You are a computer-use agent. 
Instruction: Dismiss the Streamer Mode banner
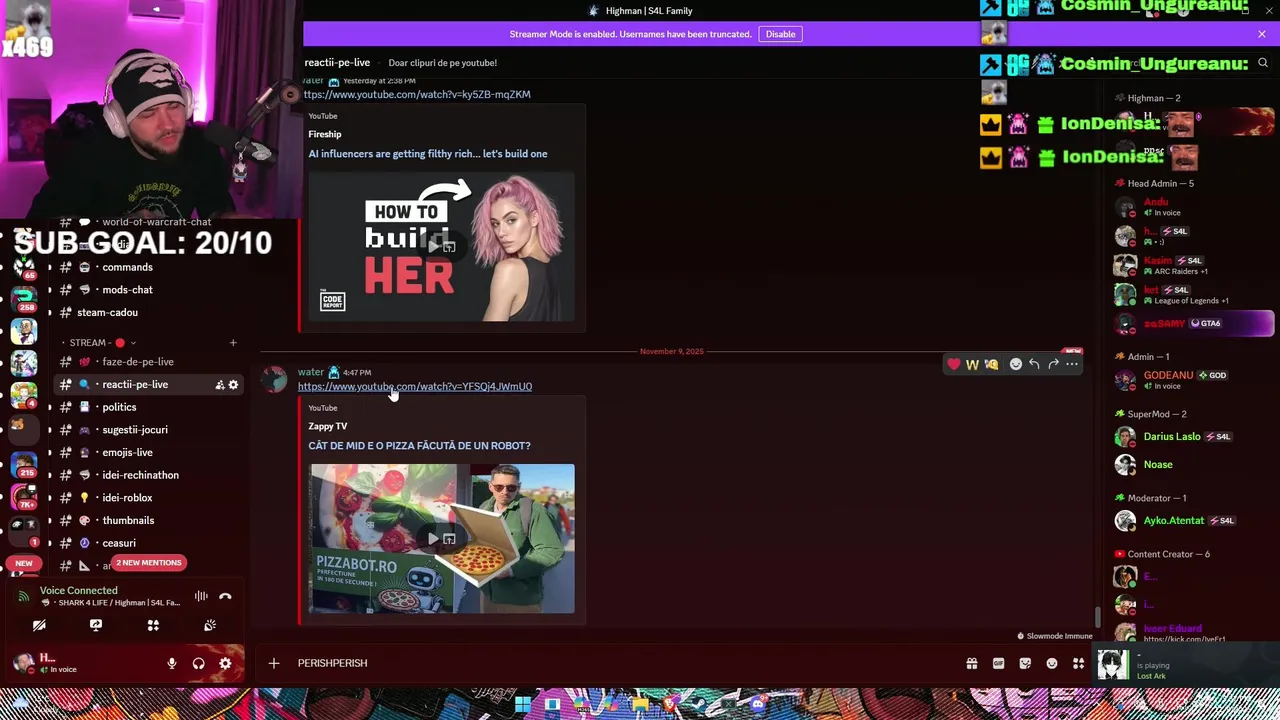(1262, 34)
